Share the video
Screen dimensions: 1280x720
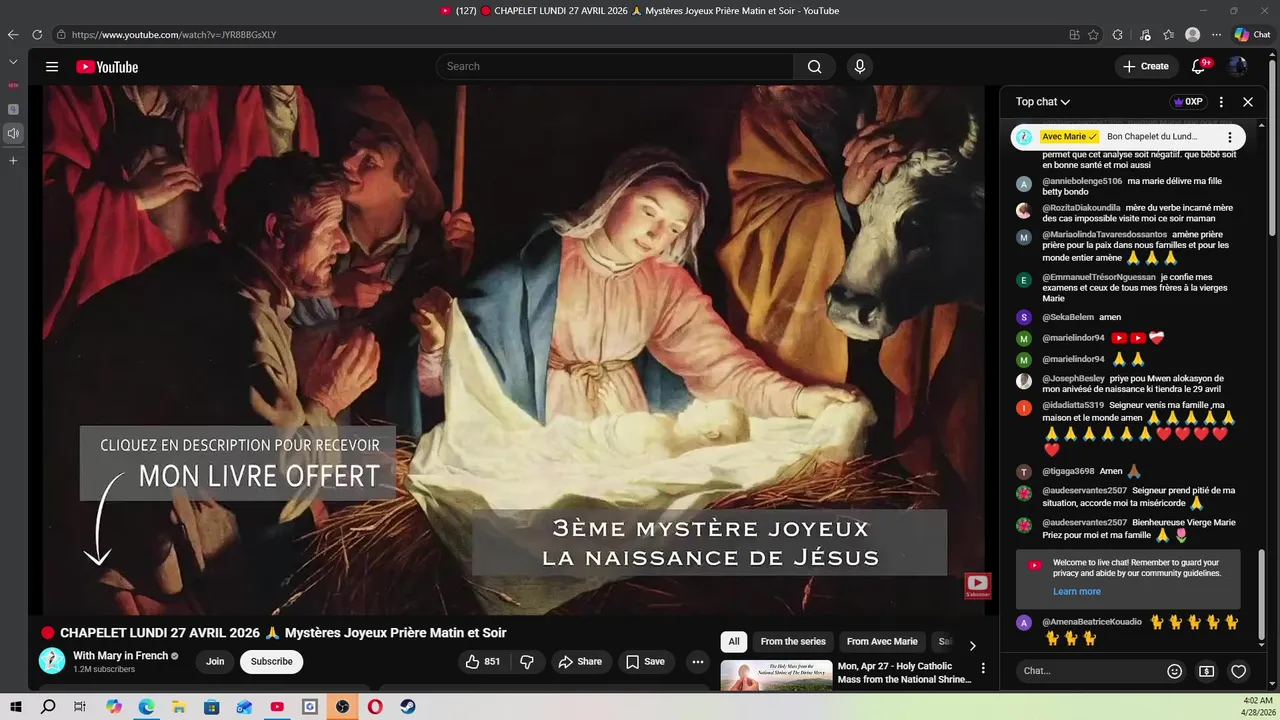(x=580, y=662)
